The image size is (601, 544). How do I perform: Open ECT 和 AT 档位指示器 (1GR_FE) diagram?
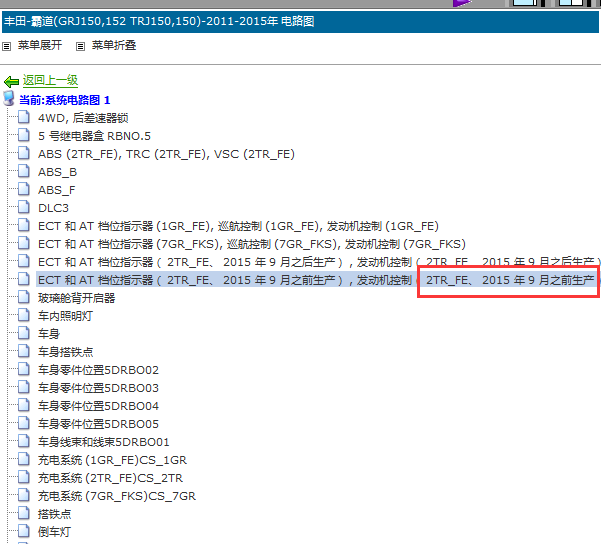tap(238, 226)
